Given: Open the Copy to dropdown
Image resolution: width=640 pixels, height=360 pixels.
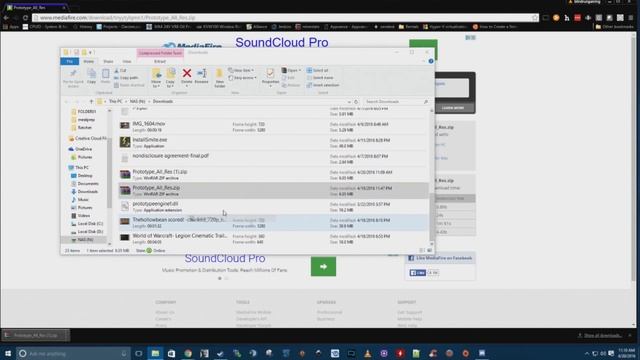Looking at the screenshot, I should pyautogui.click(x=171, y=78).
